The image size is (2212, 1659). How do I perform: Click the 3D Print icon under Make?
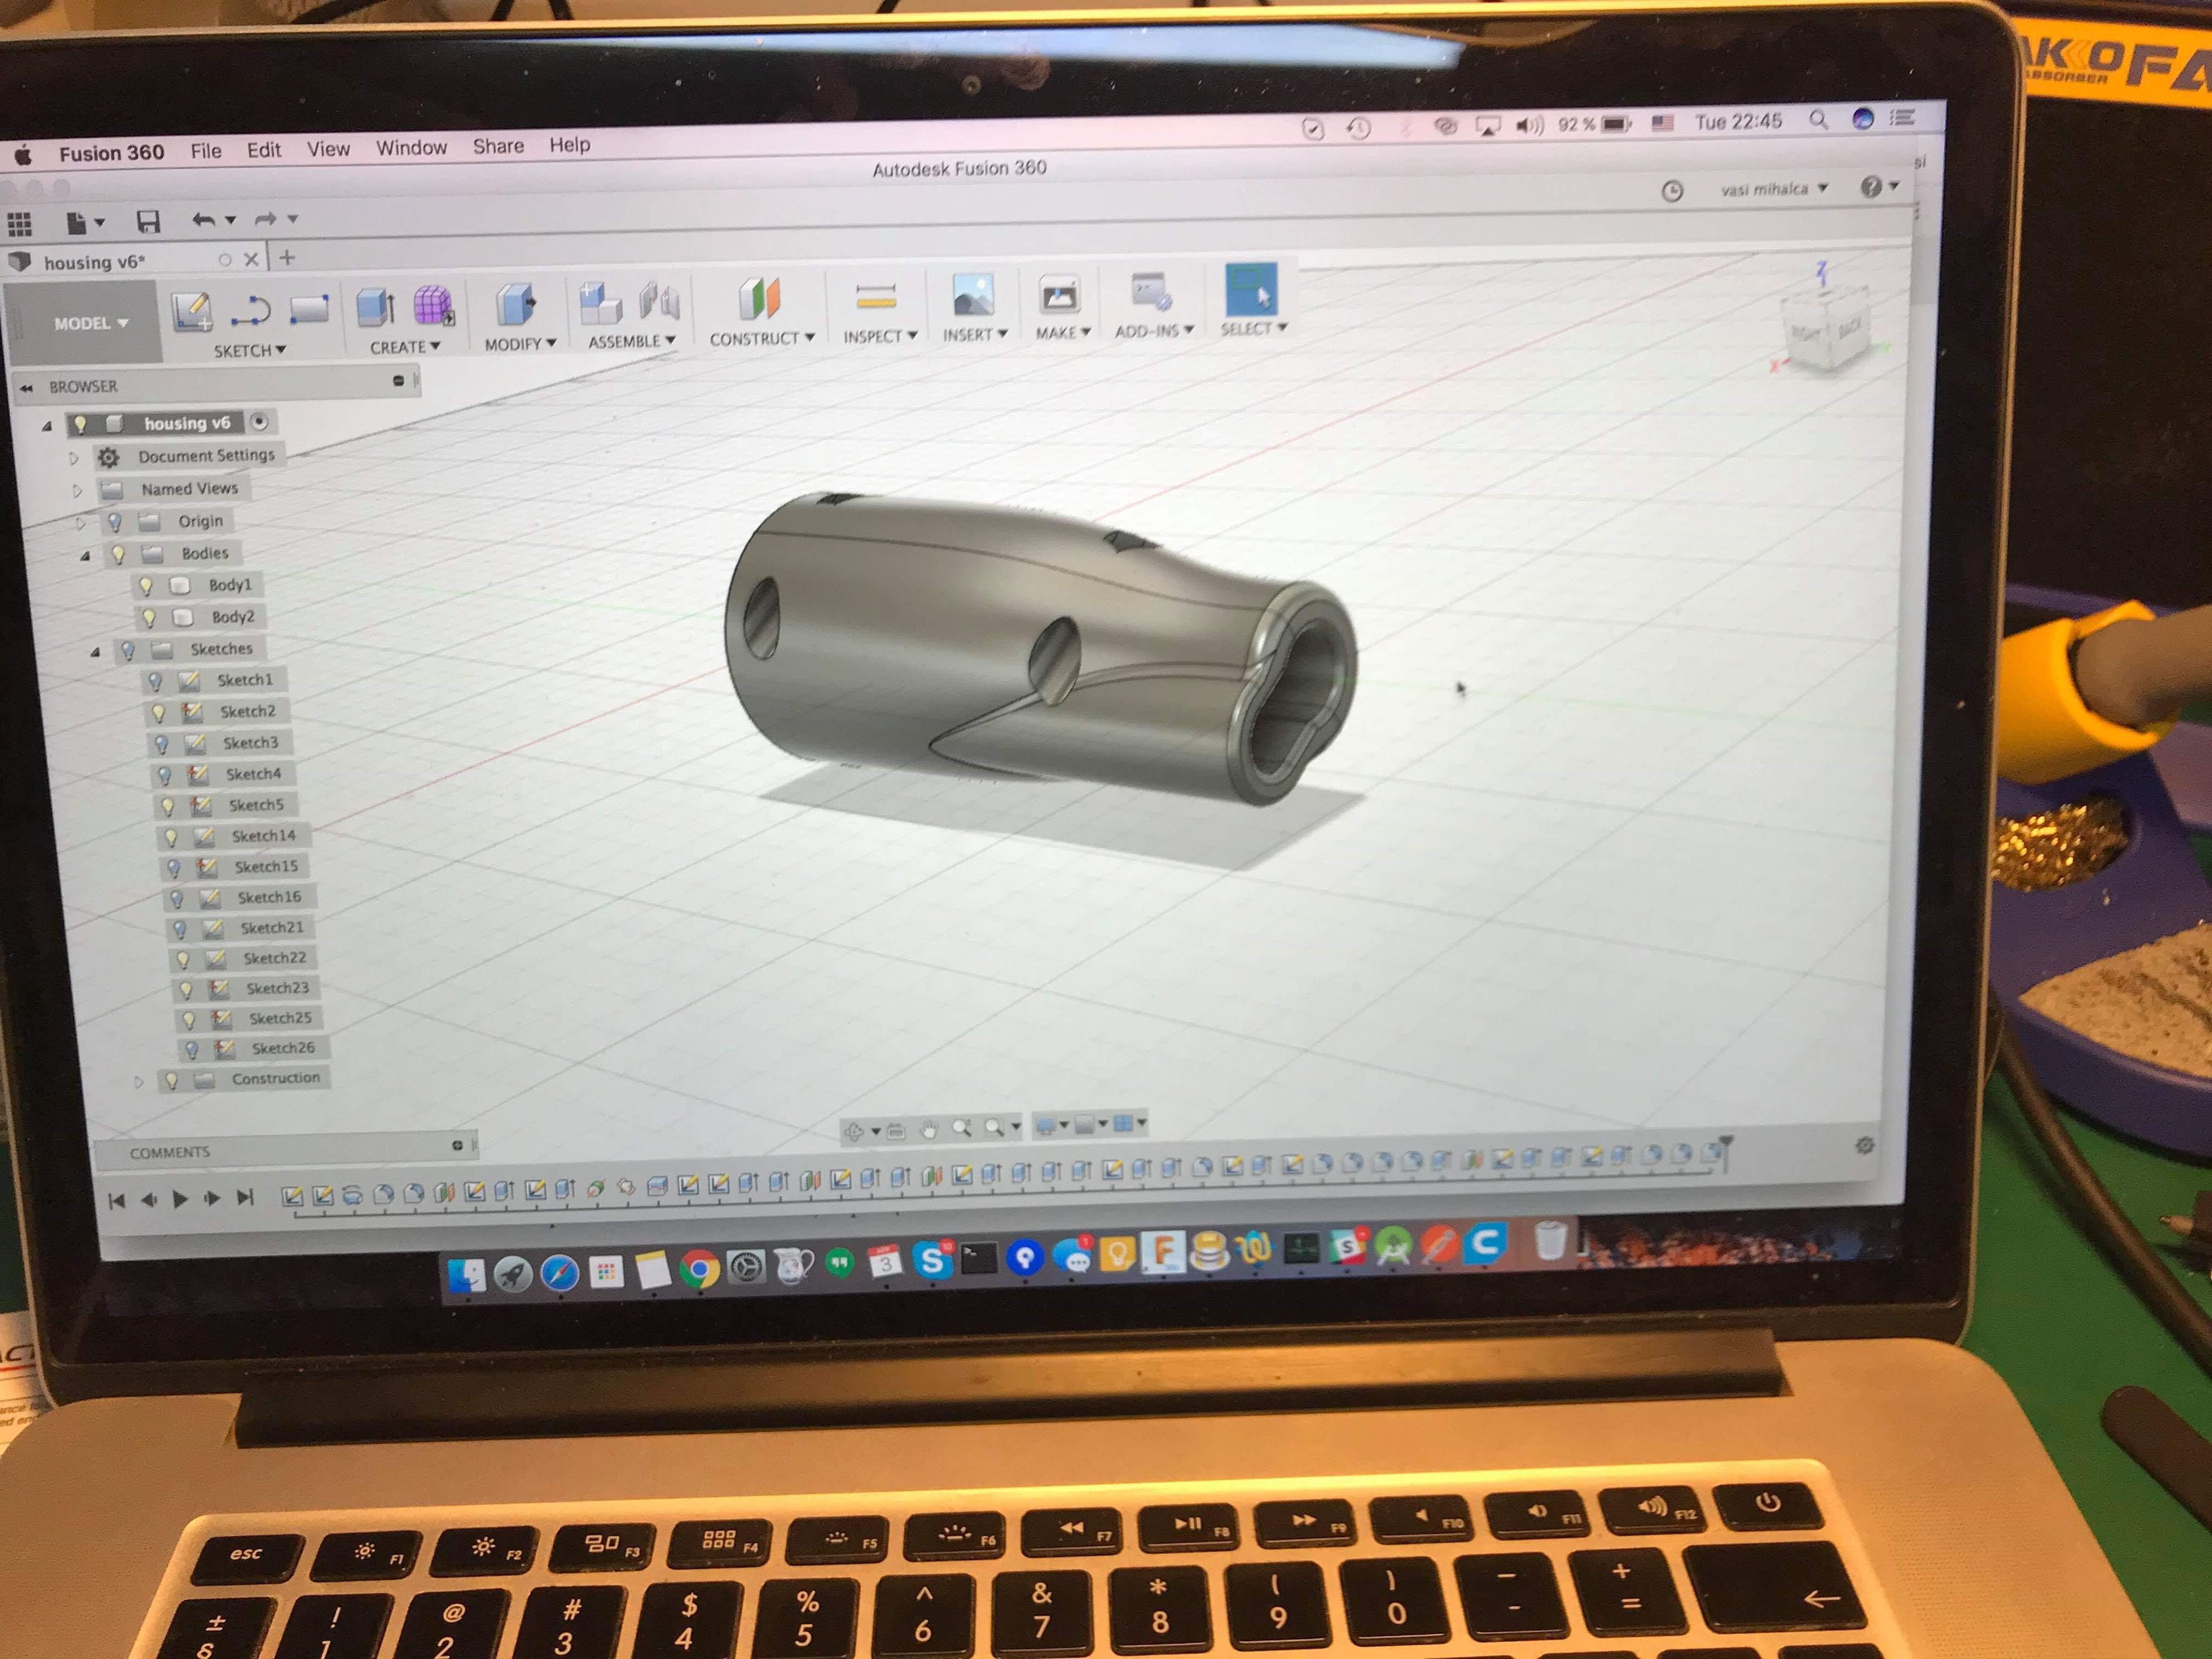(1059, 295)
